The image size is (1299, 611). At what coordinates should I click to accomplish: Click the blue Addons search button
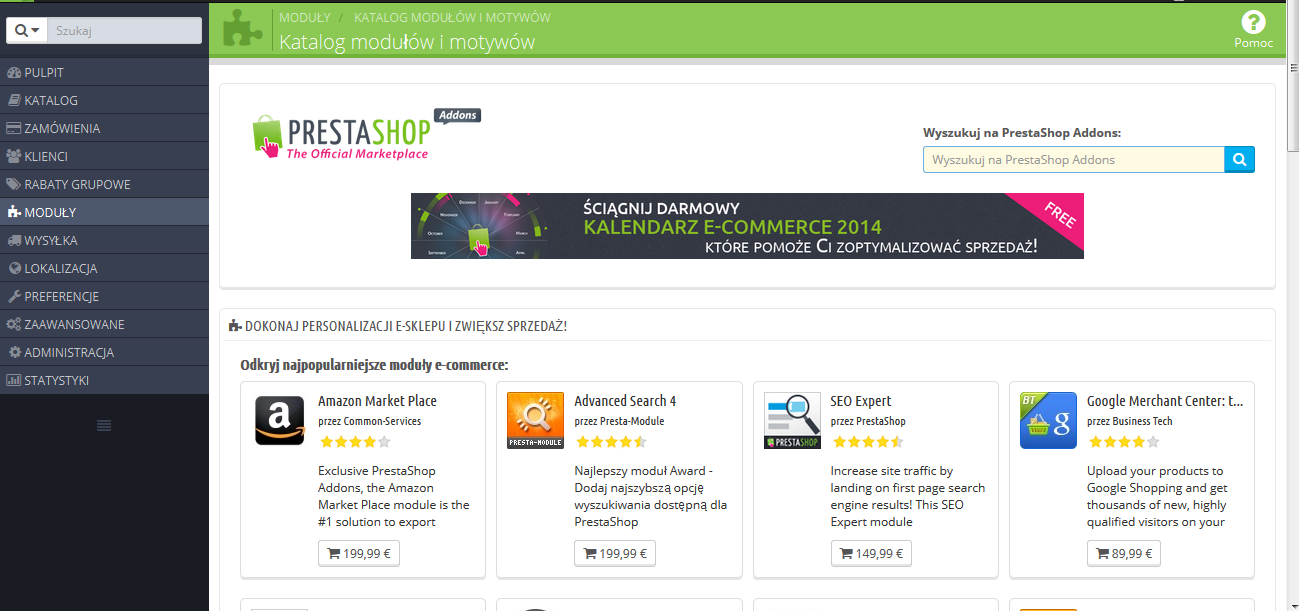[x=1240, y=160]
